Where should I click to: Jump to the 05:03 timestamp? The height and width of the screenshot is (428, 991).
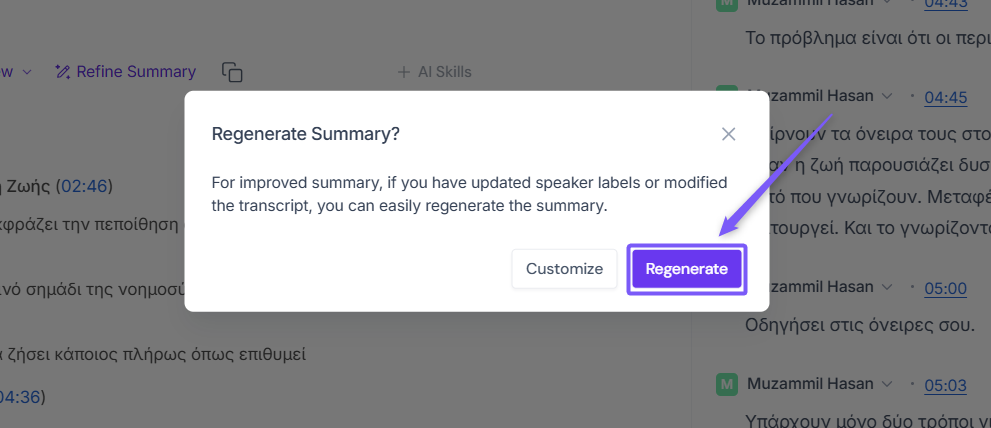click(x=945, y=385)
